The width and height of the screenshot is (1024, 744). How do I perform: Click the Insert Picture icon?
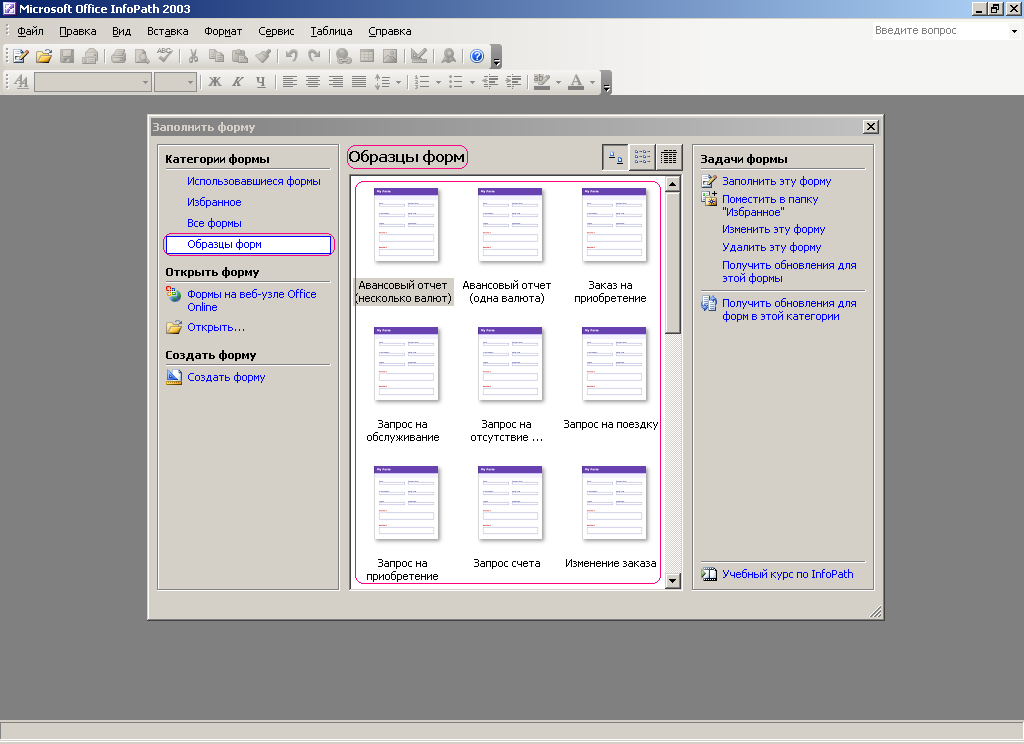(x=390, y=56)
